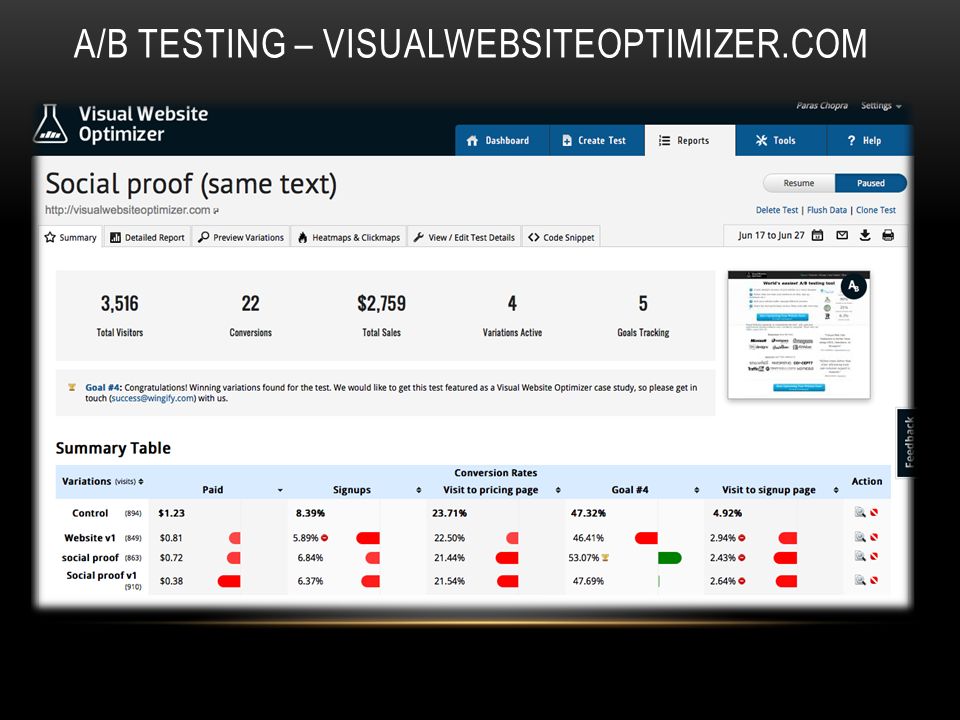
Task: Click the red disable icon for Website v1
Action: (x=874, y=537)
